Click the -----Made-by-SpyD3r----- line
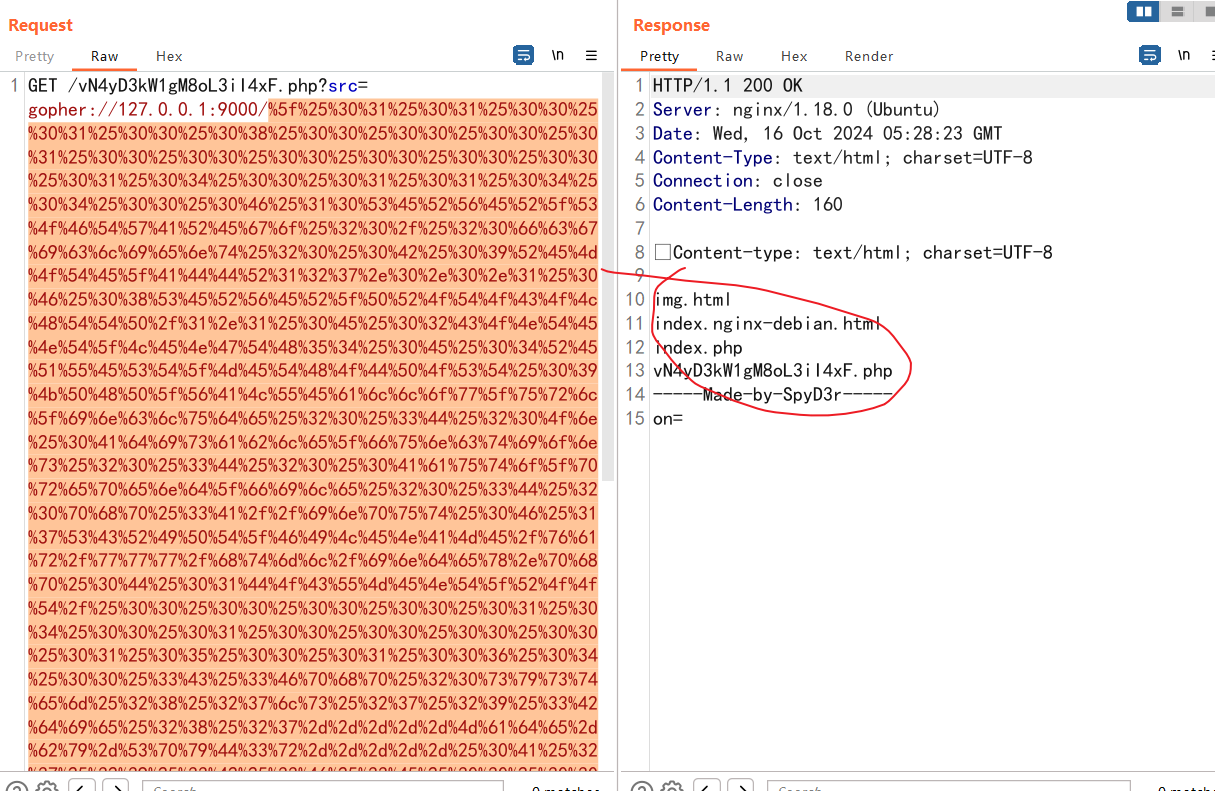The width and height of the screenshot is (1215, 791). pyautogui.click(x=772, y=394)
